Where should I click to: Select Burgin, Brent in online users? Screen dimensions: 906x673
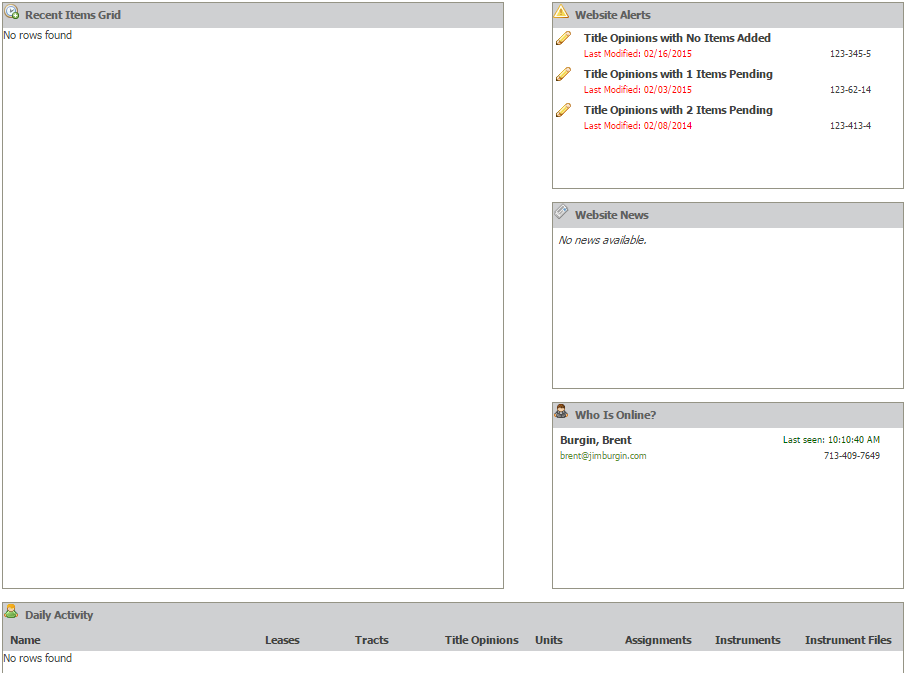[x=596, y=440]
